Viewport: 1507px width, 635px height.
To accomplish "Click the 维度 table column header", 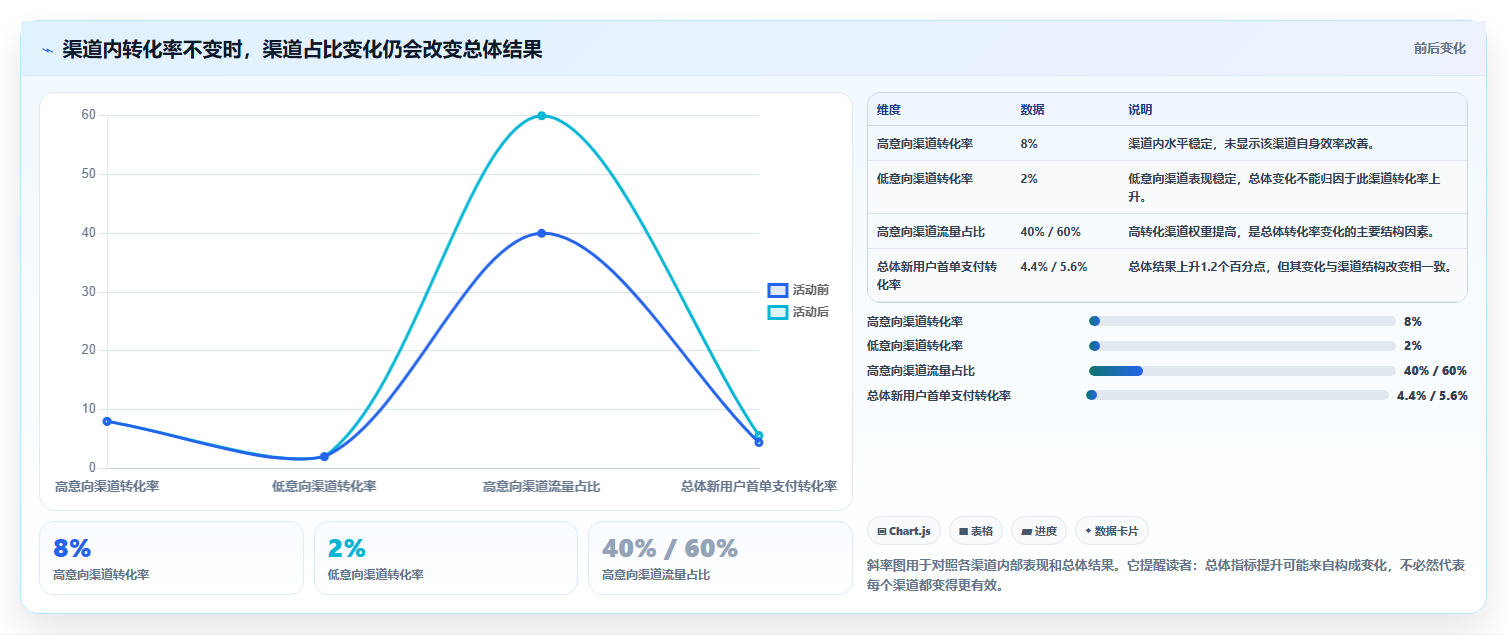I will coord(889,109).
